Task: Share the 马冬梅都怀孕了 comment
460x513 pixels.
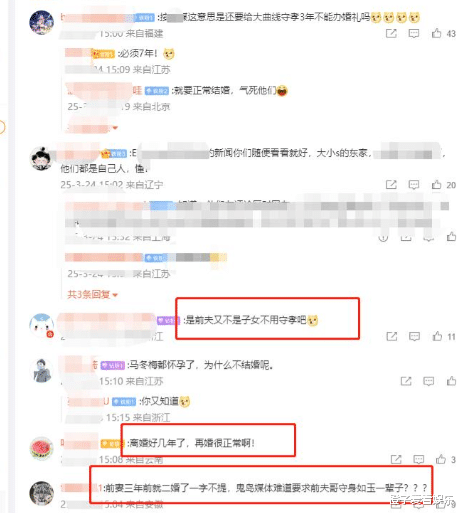Action: click(x=406, y=381)
